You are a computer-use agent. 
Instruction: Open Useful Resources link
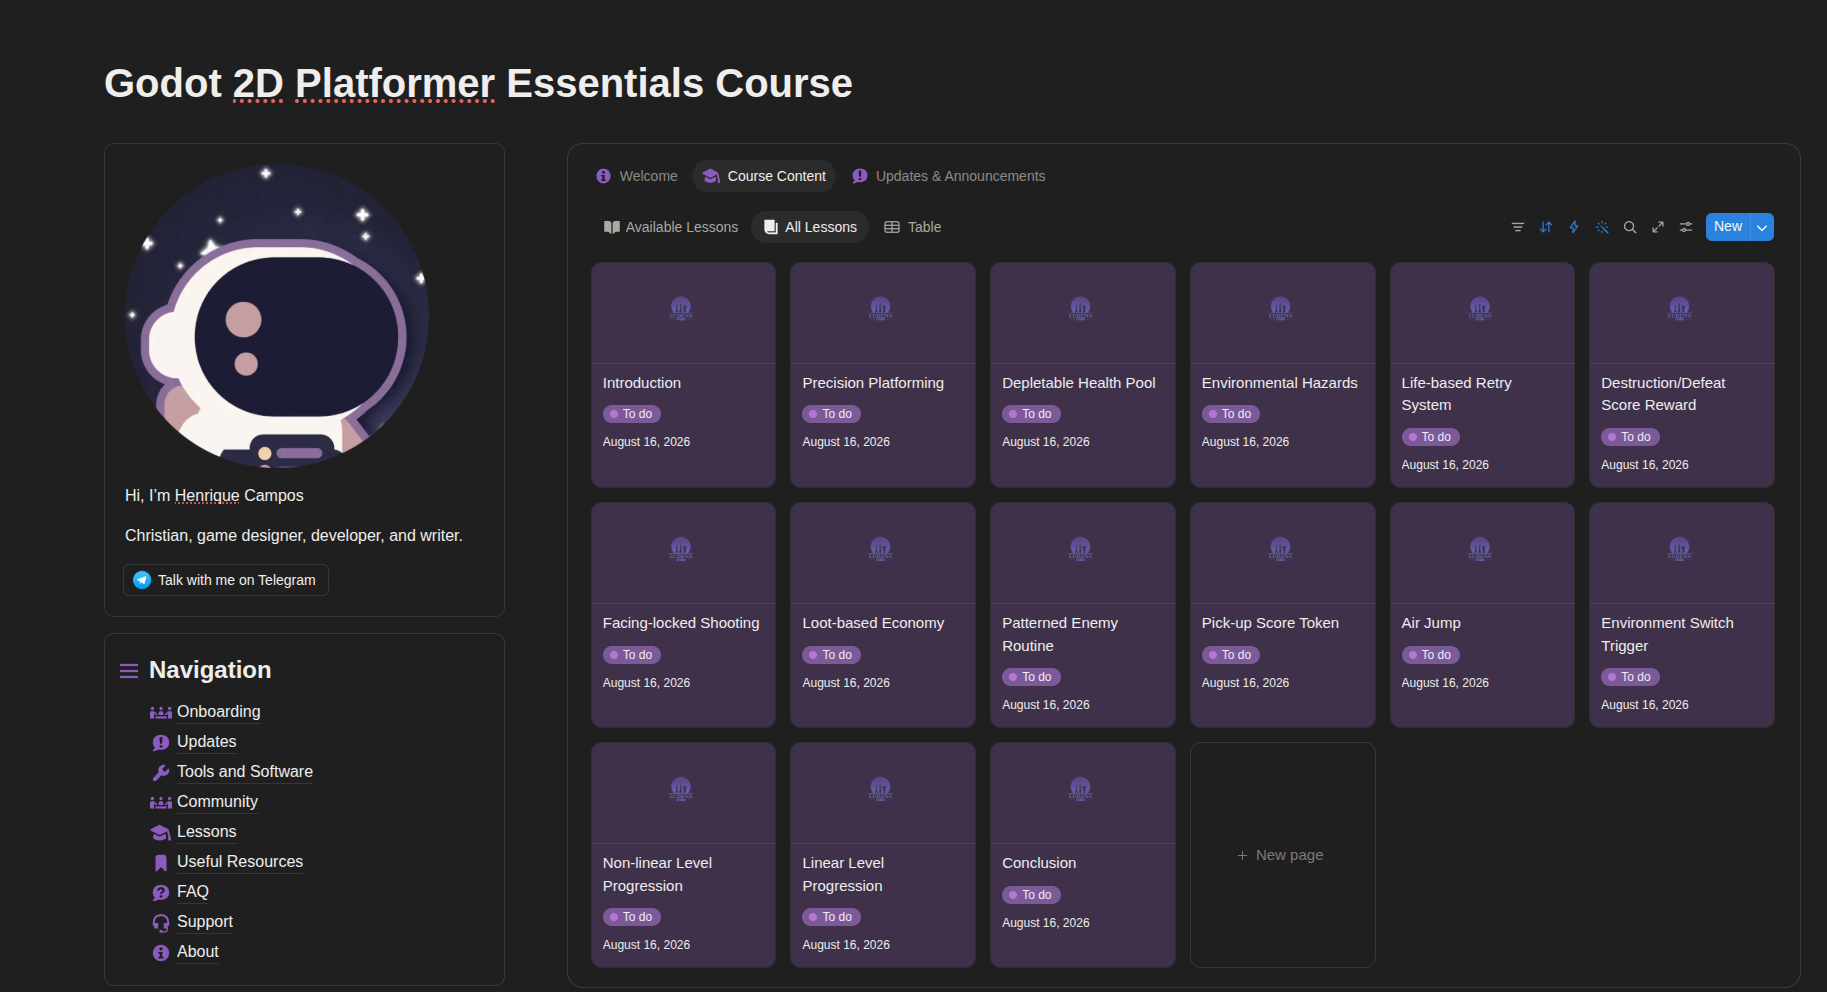pyautogui.click(x=240, y=862)
